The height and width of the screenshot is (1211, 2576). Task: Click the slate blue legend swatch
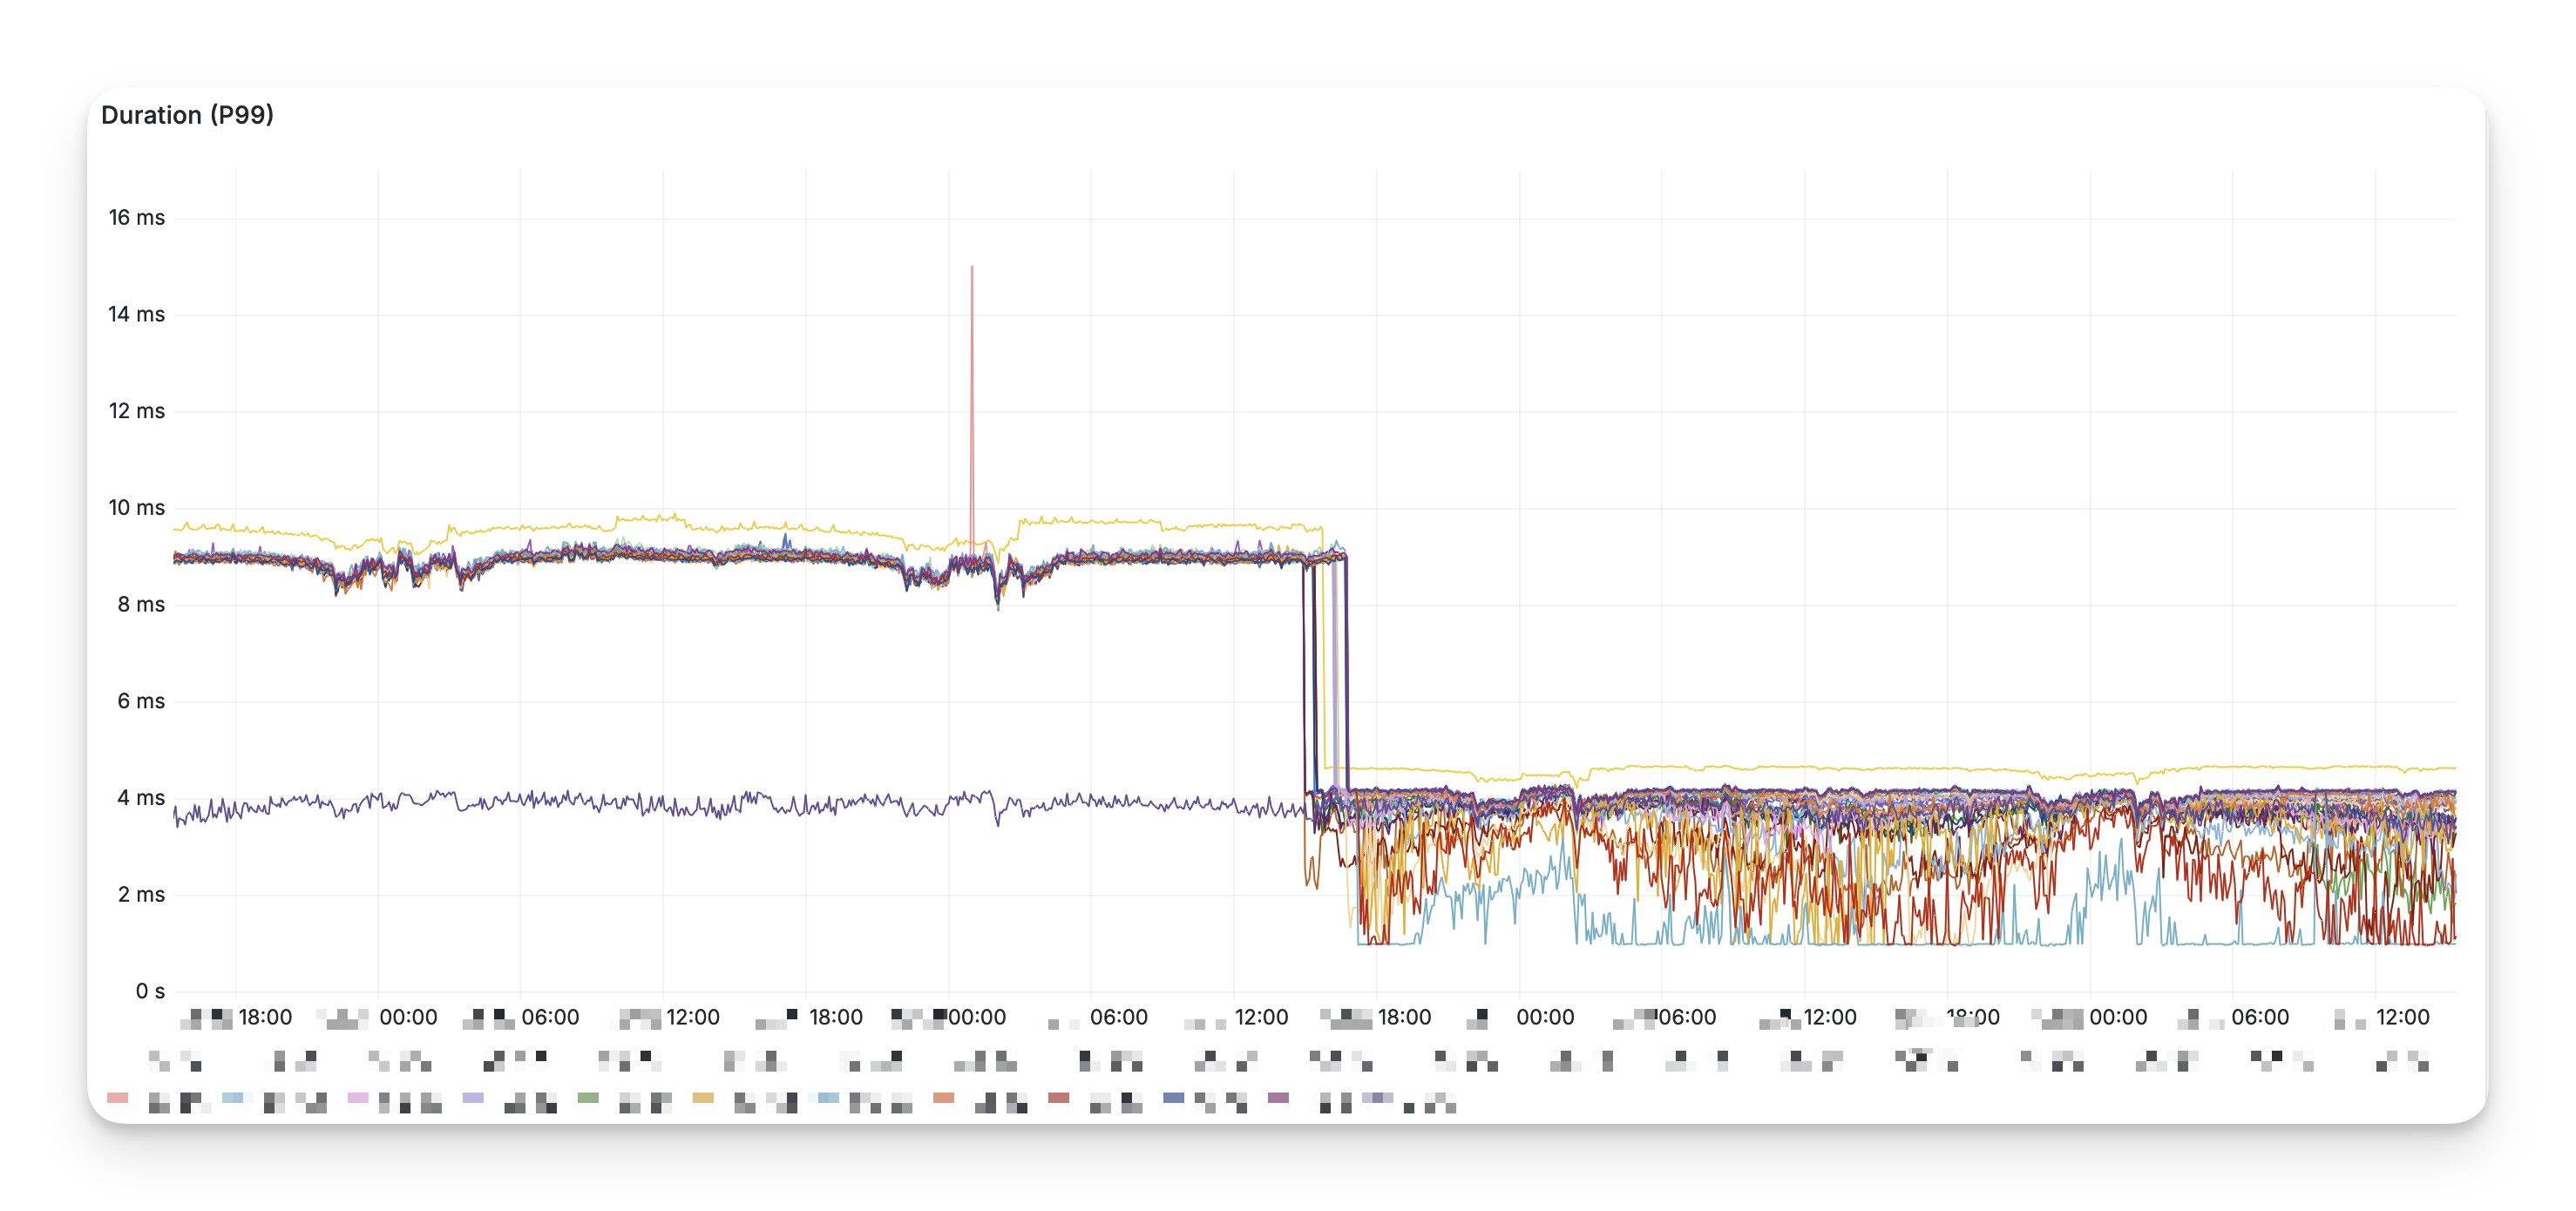pos(1173,1098)
